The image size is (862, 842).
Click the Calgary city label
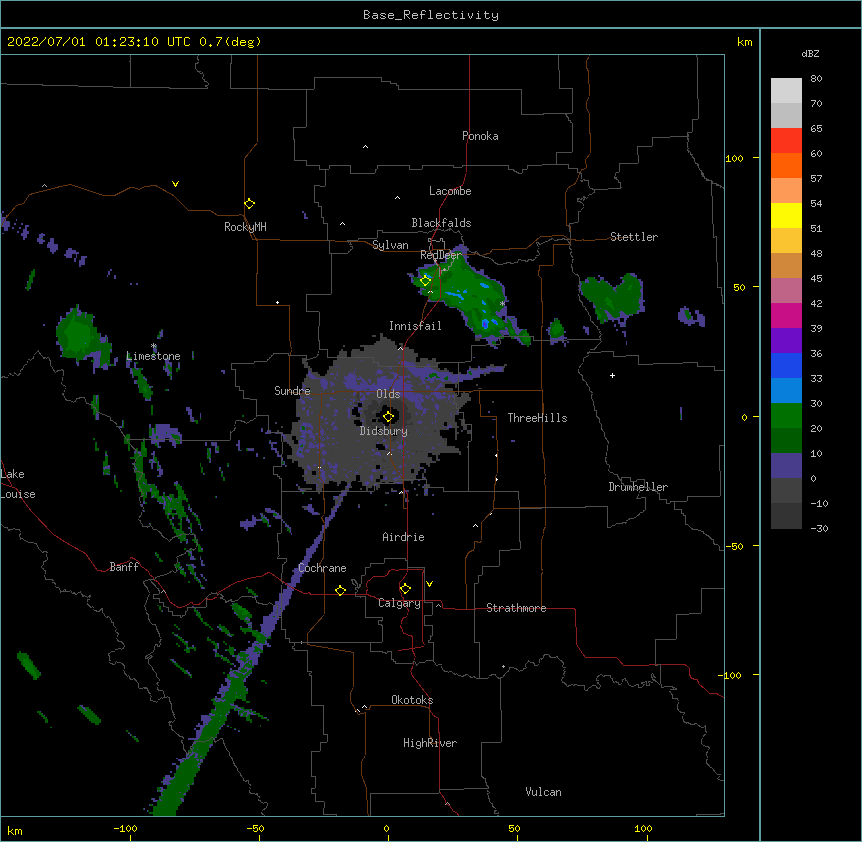coord(400,603)
